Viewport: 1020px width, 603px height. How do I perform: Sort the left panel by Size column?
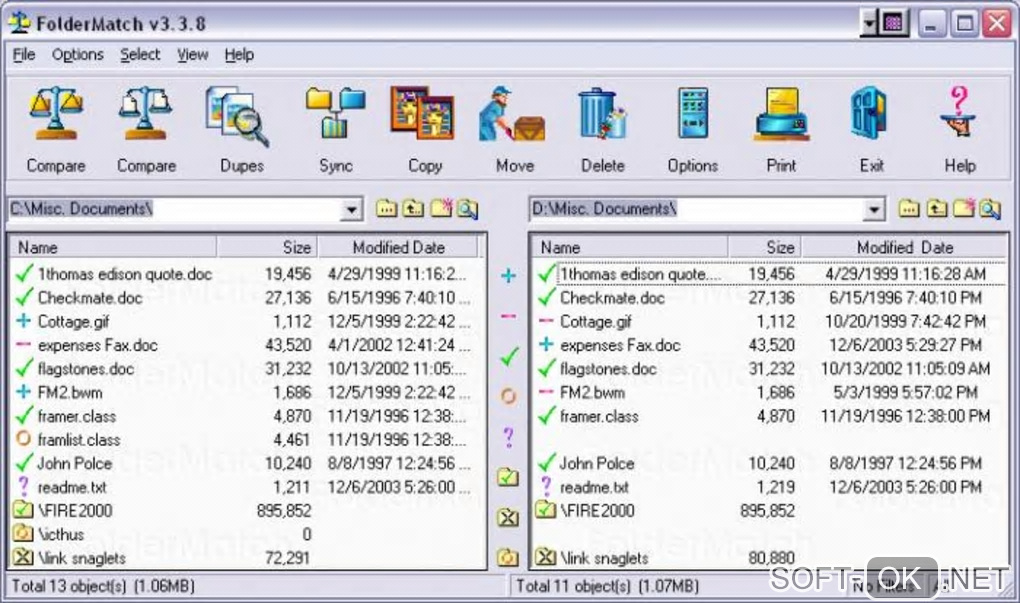tap(267, 247)
